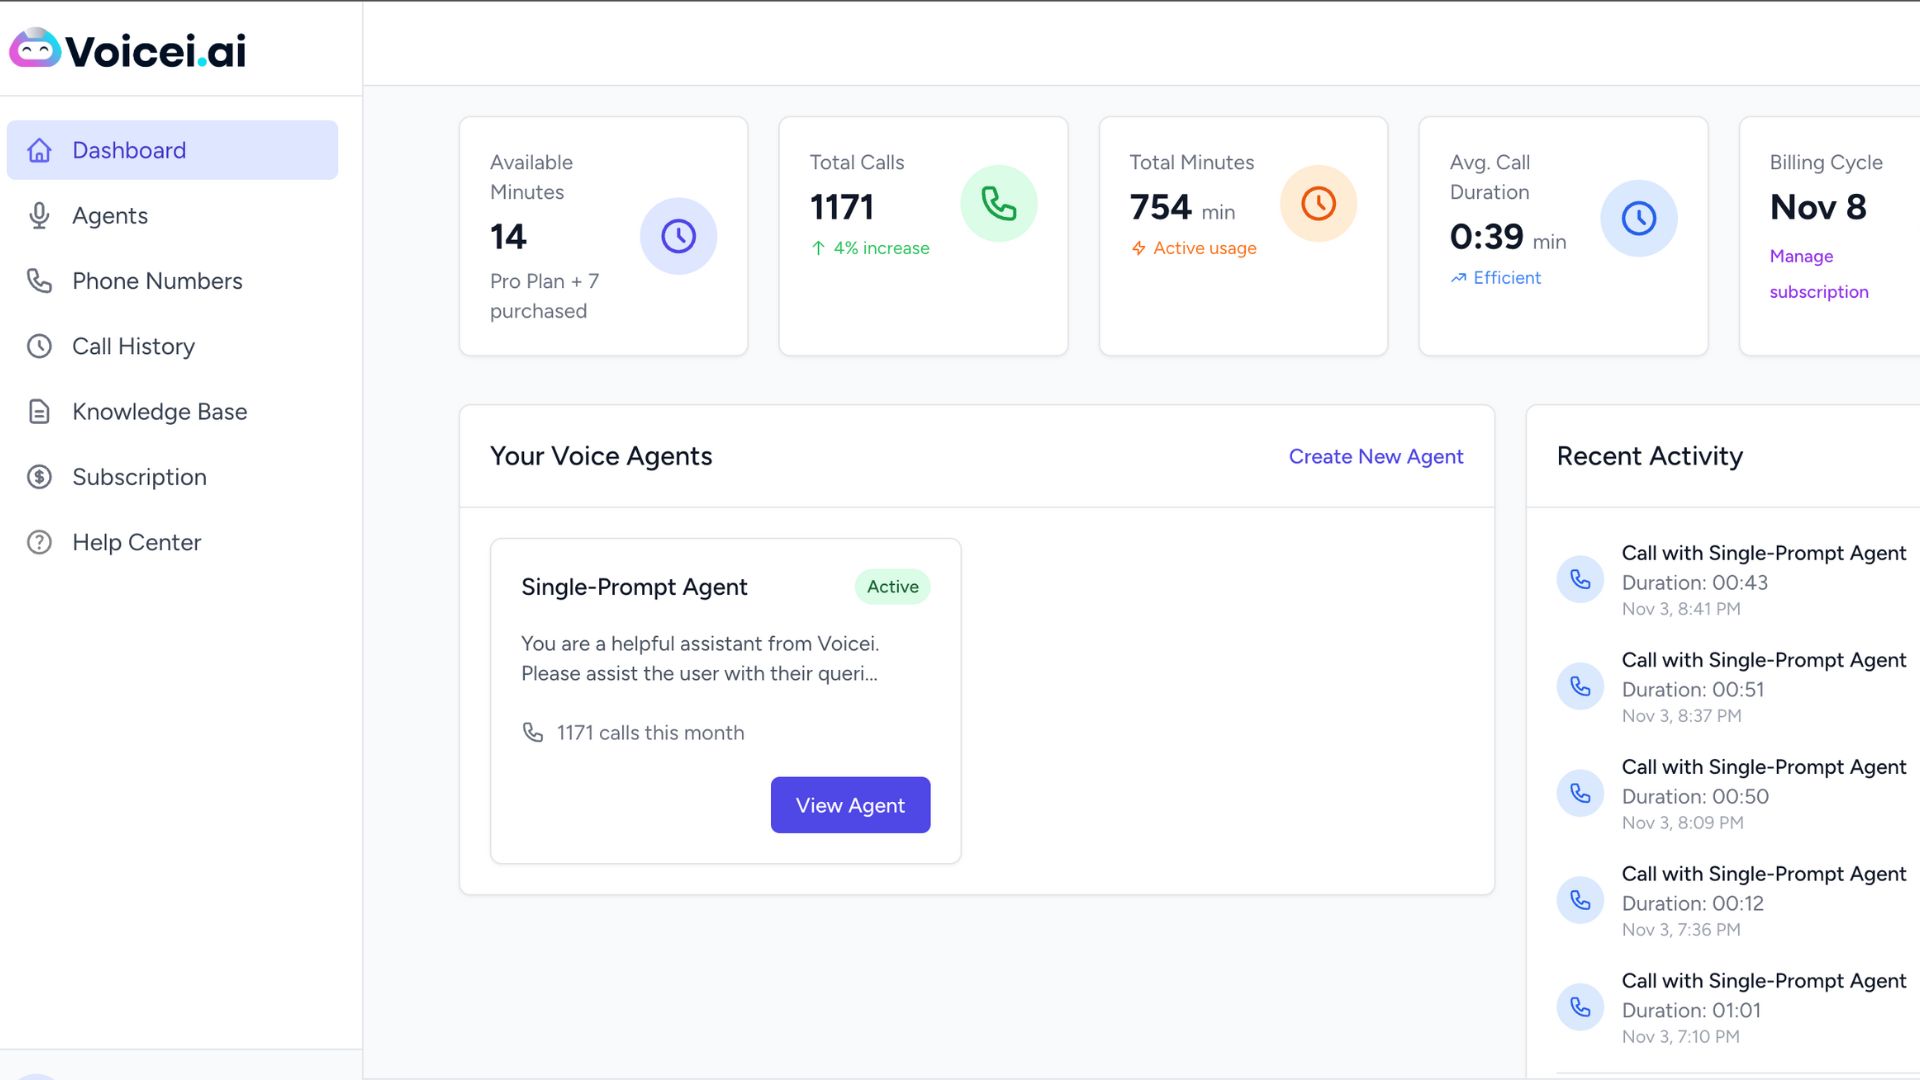The height and width of the screenshot is (1080, 1920).
Task: Click the phone icon beside 1171 calls this month
Action: [534, 732]
